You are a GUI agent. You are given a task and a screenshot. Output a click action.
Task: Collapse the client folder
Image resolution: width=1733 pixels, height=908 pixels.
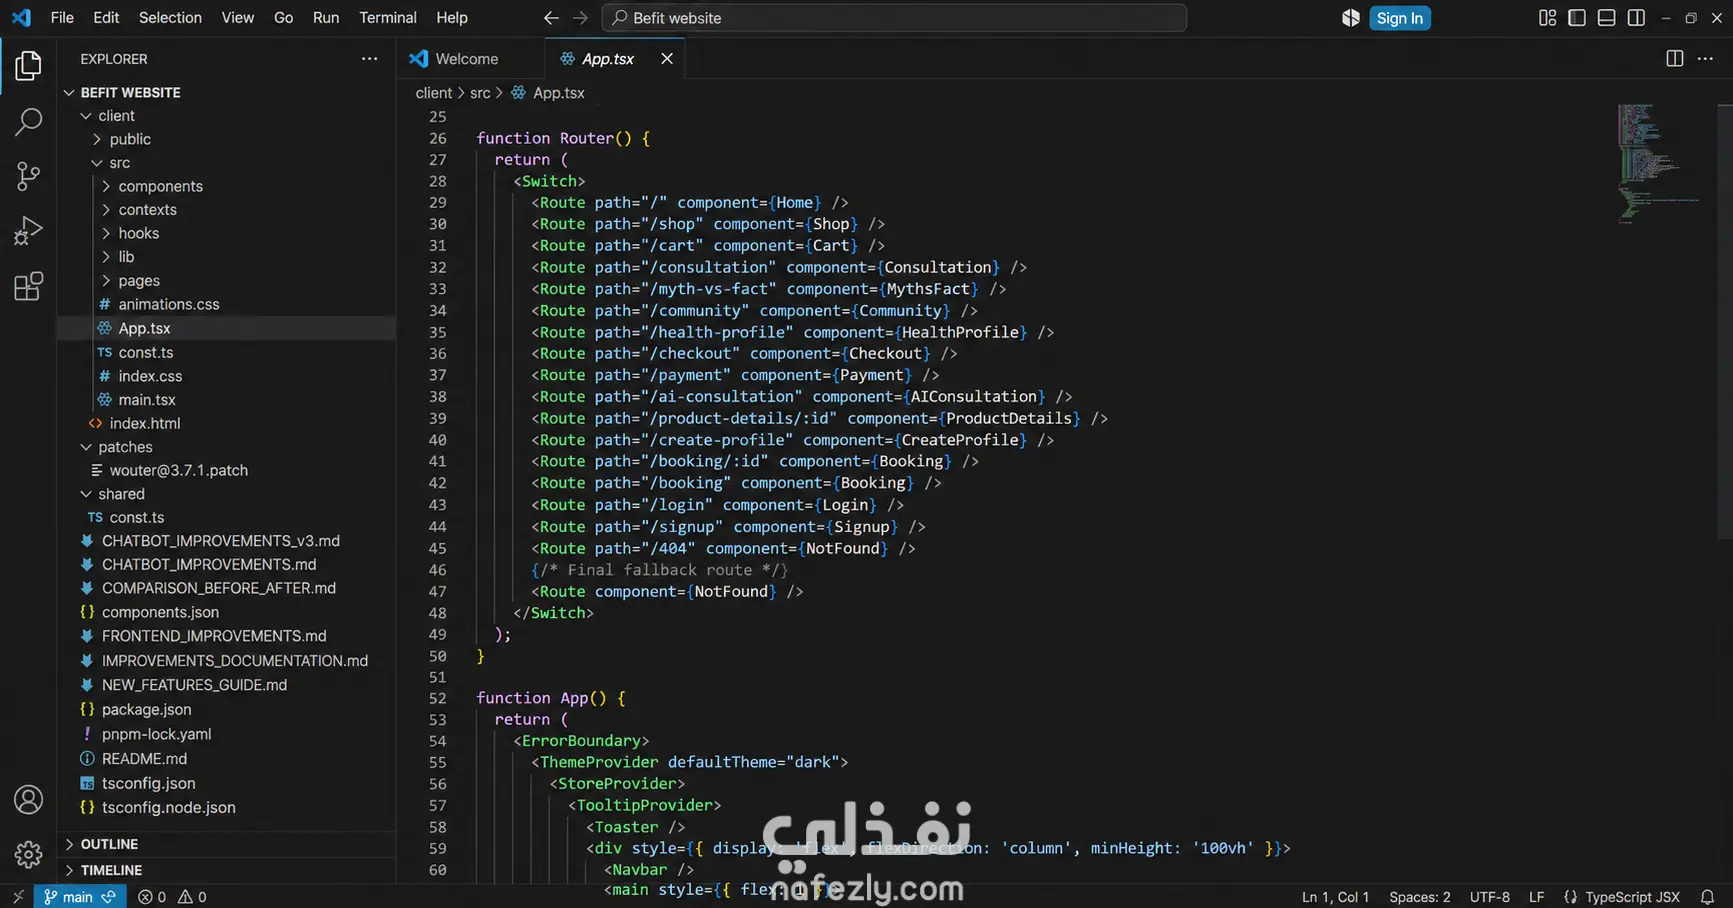coord(116,116)
